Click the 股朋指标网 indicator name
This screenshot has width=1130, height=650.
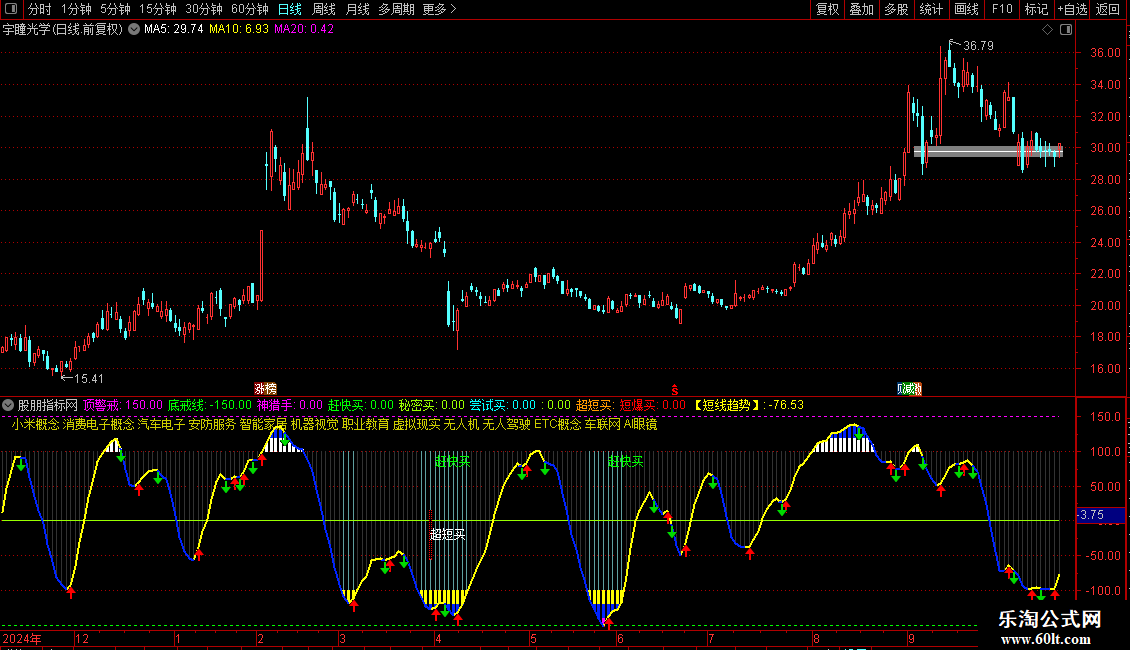pos(48,405)
